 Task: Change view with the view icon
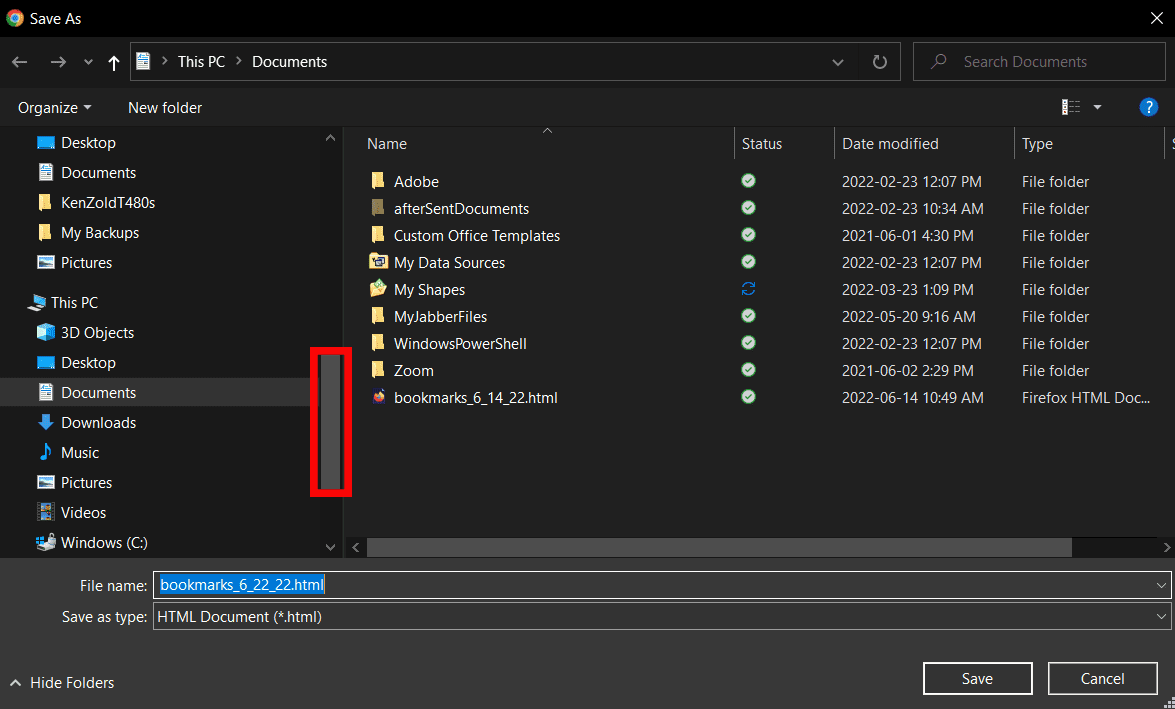point(1071,107)
